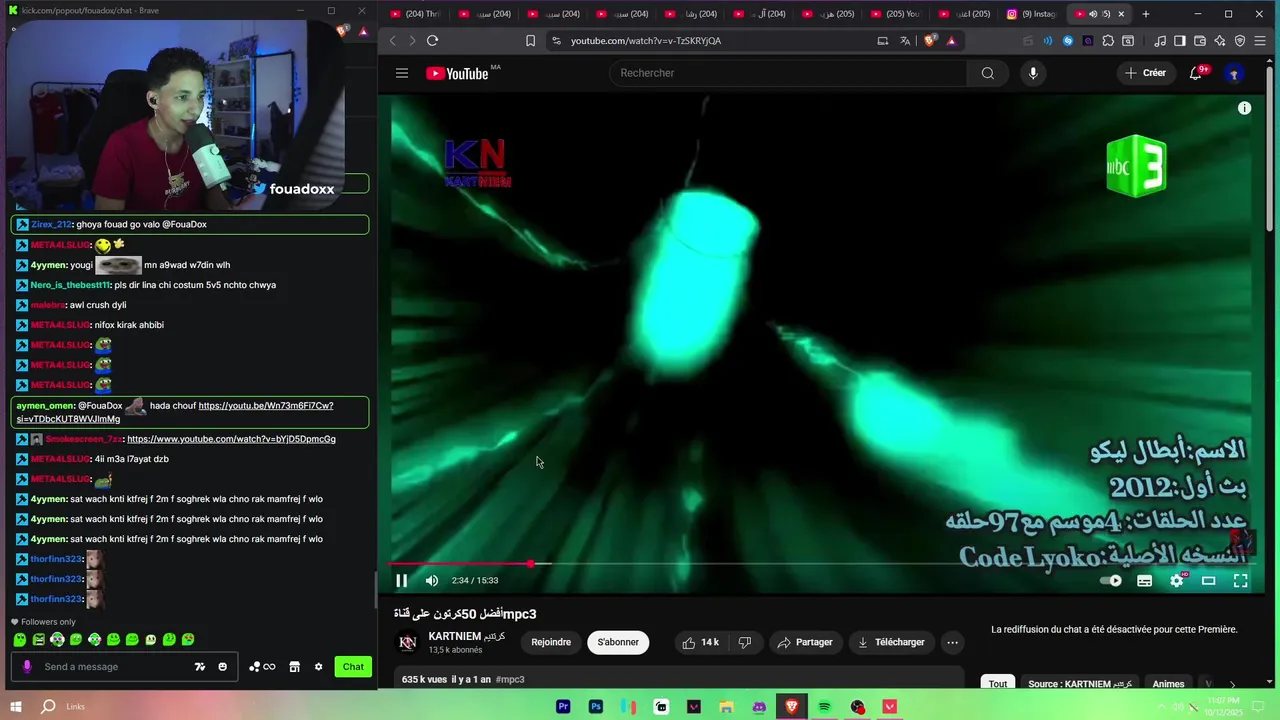Open YouTube notifications bell
The width and height of the screenshot is (1280, 720).
pyautogui.click(x=1195, y=73)
